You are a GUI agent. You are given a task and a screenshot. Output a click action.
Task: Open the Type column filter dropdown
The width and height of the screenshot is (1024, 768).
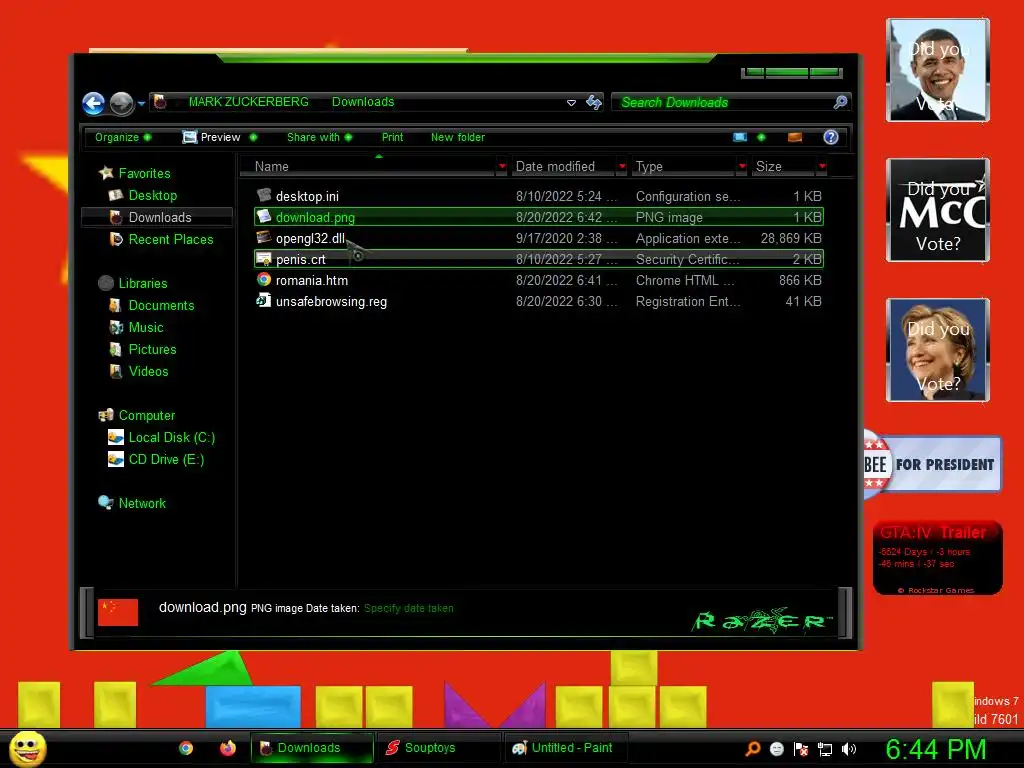click(x=742, y=167)
